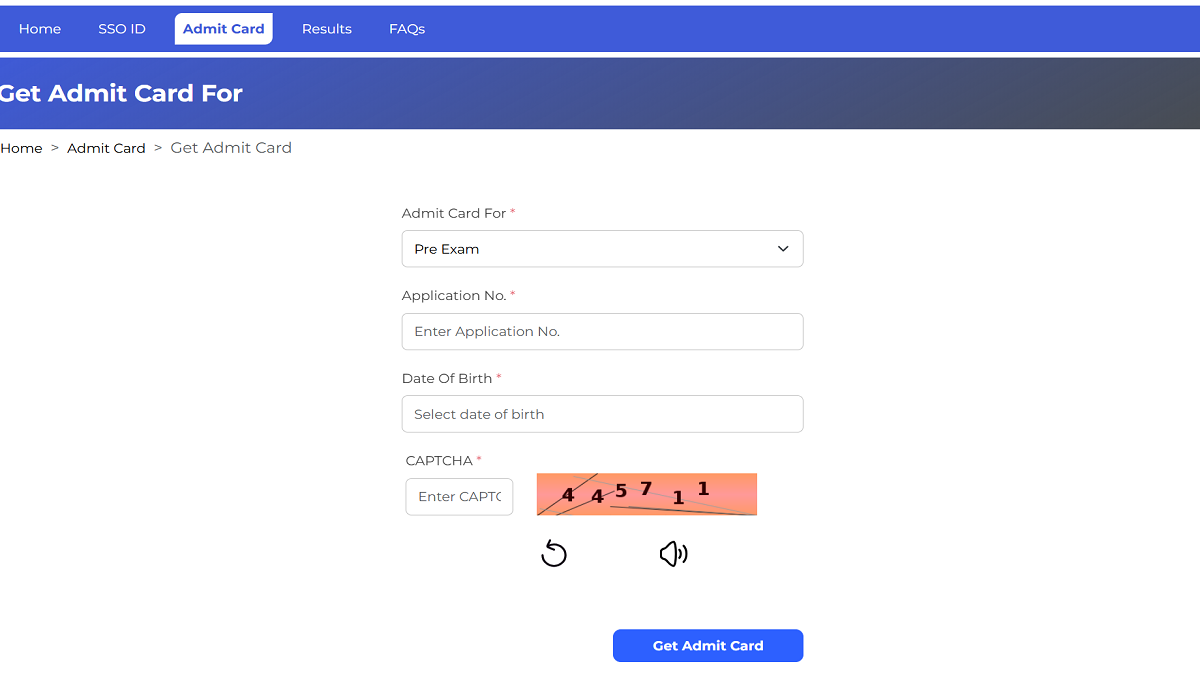Open the Select date of birth field

[602, 414]
